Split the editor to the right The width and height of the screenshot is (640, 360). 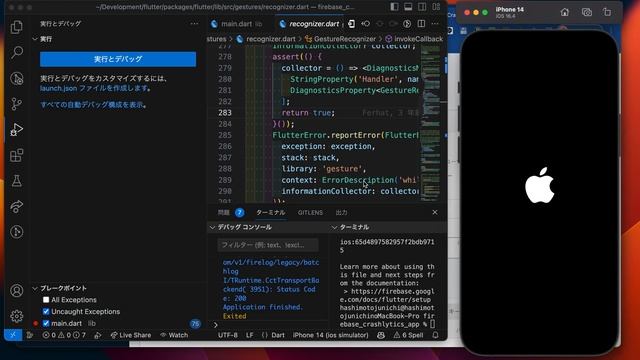pos(421,24)
